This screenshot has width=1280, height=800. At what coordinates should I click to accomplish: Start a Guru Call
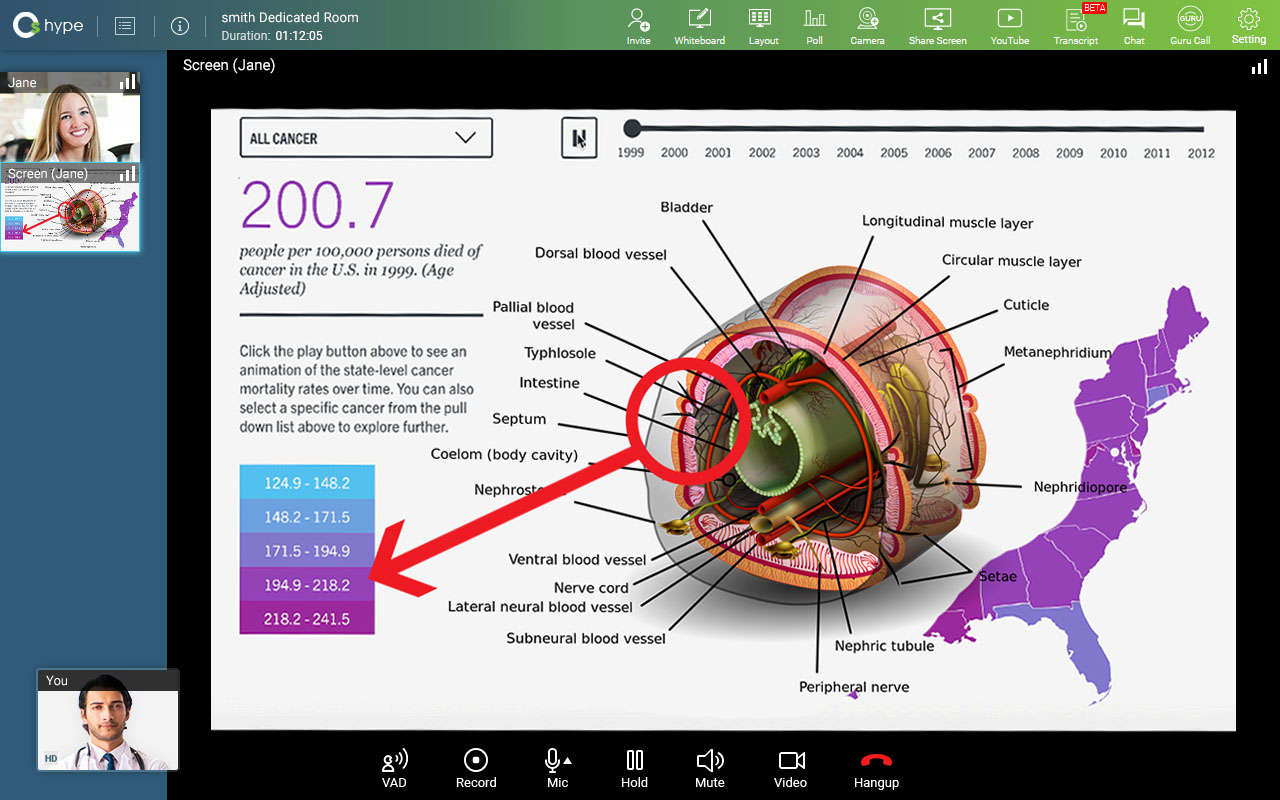[x=1190, y=26]
